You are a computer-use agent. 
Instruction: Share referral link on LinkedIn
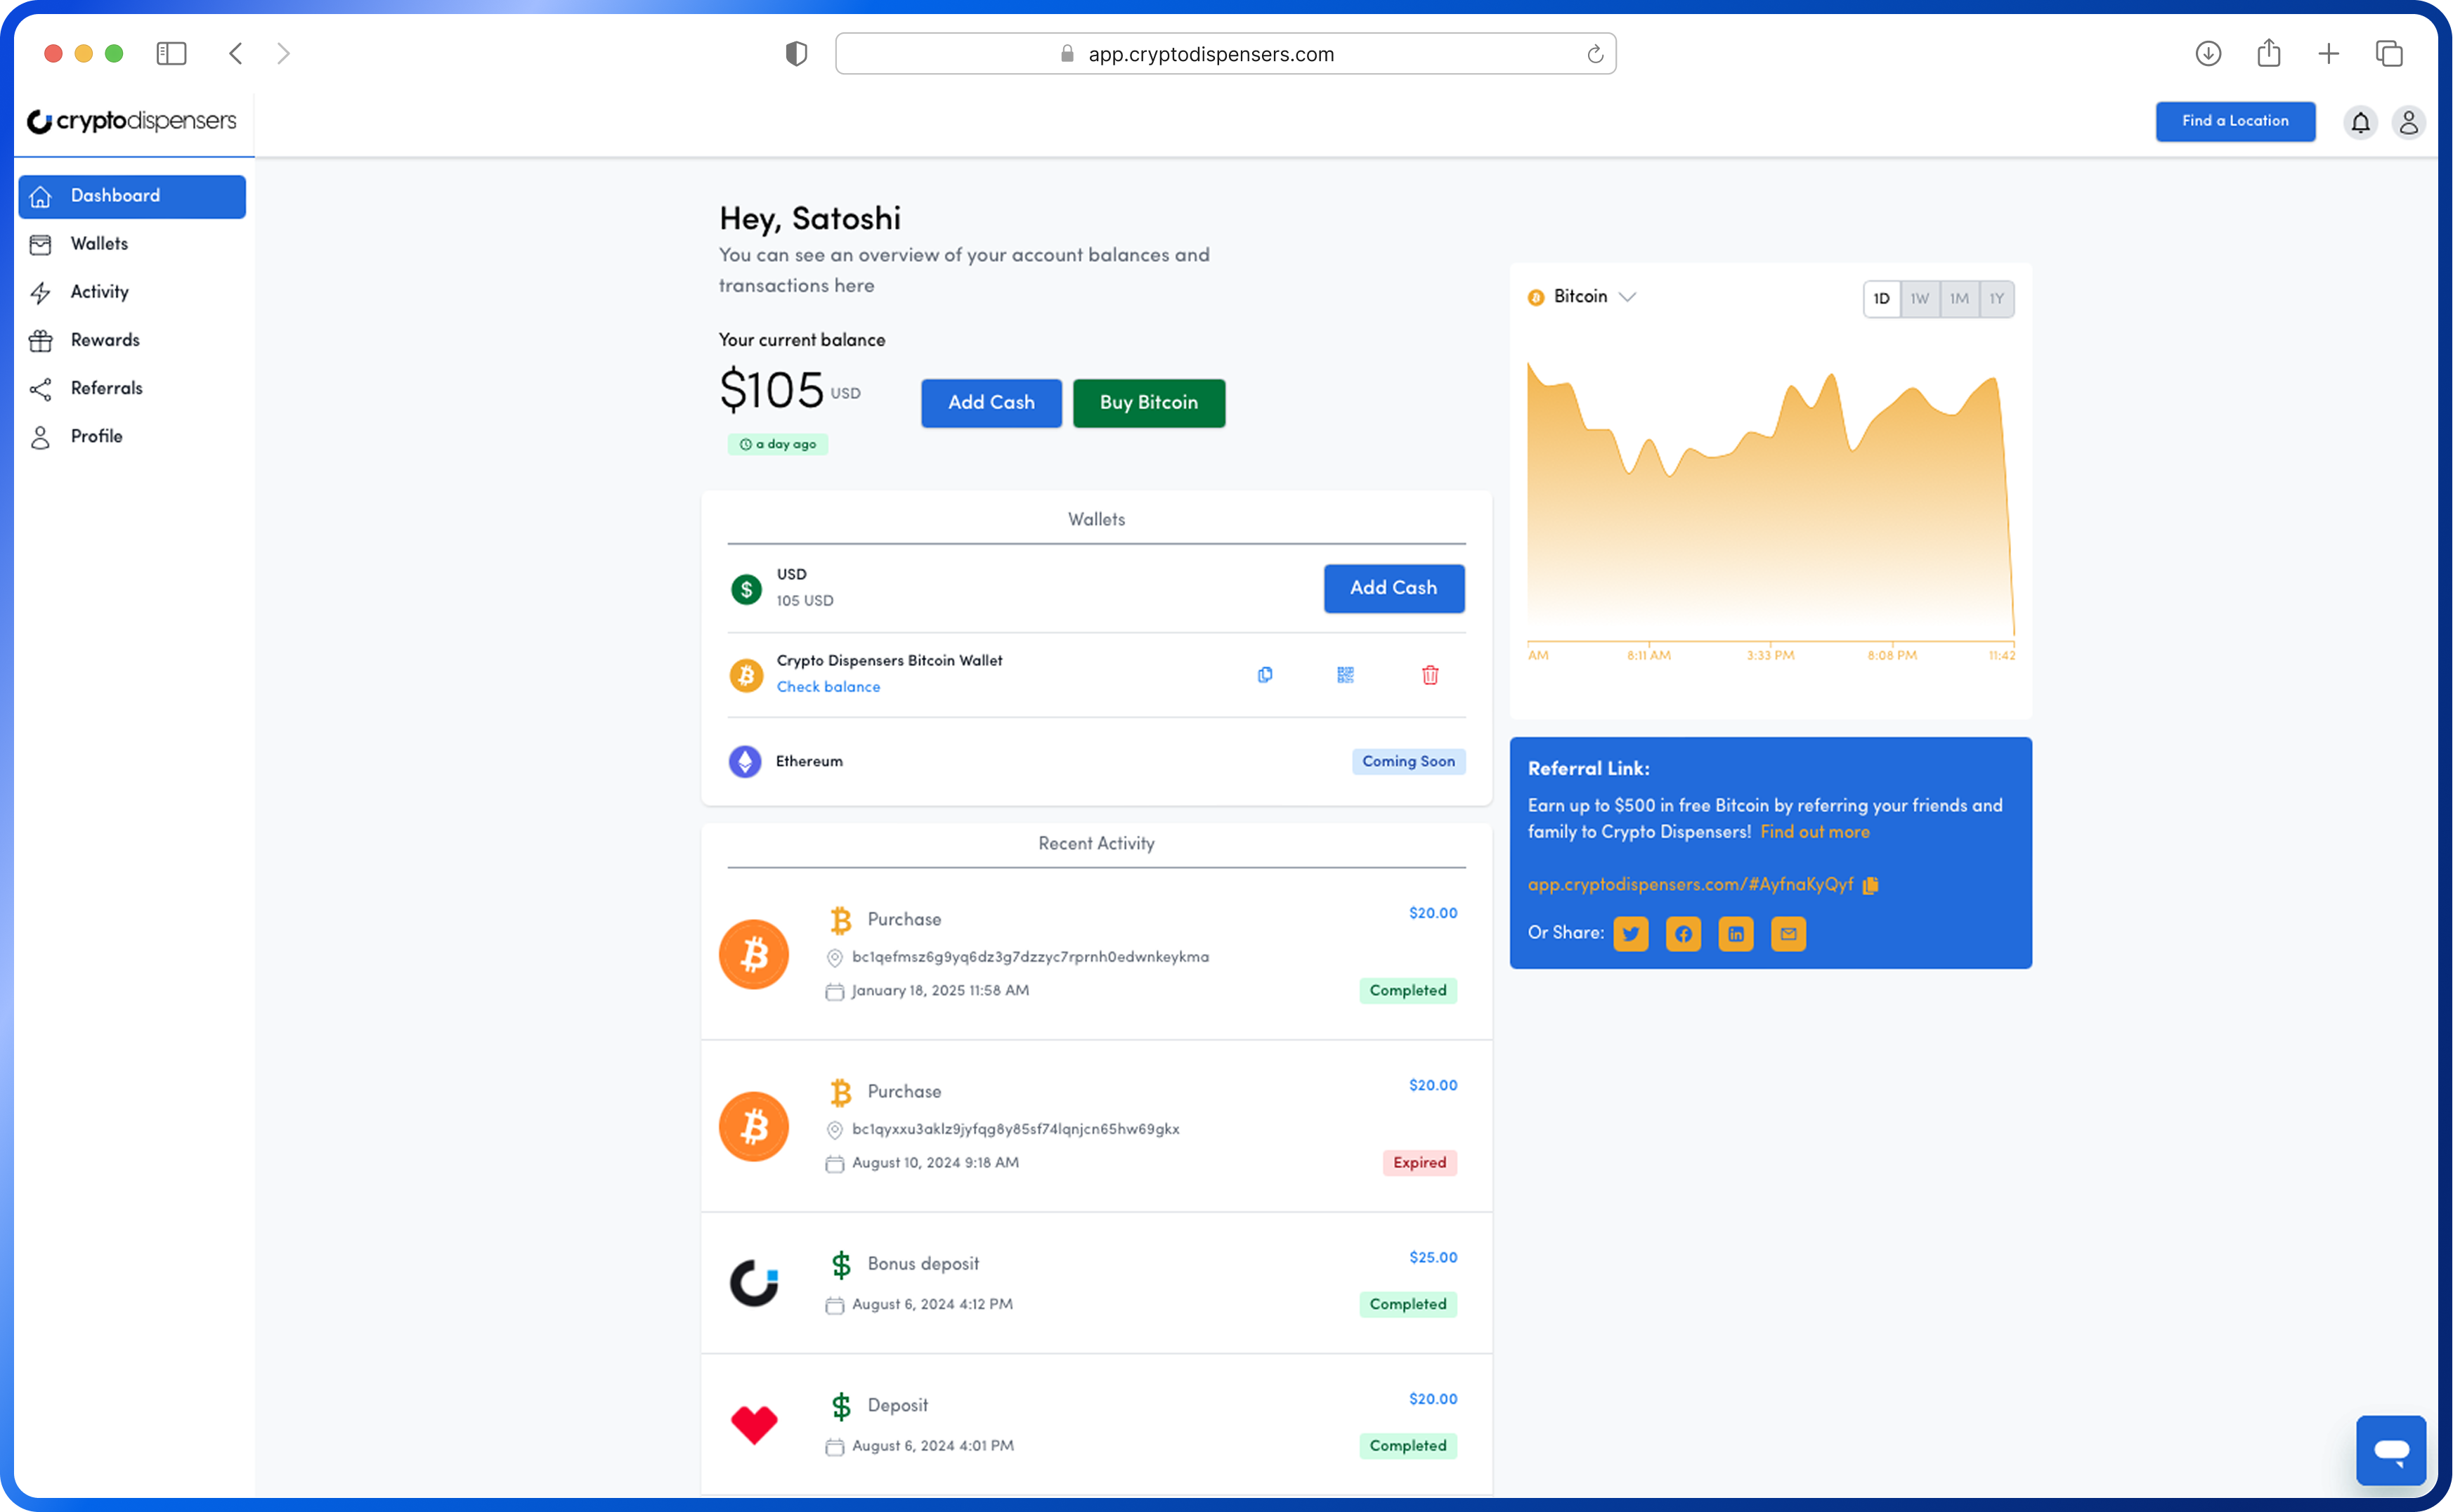pyautogui.click(x=1737, y=933)
